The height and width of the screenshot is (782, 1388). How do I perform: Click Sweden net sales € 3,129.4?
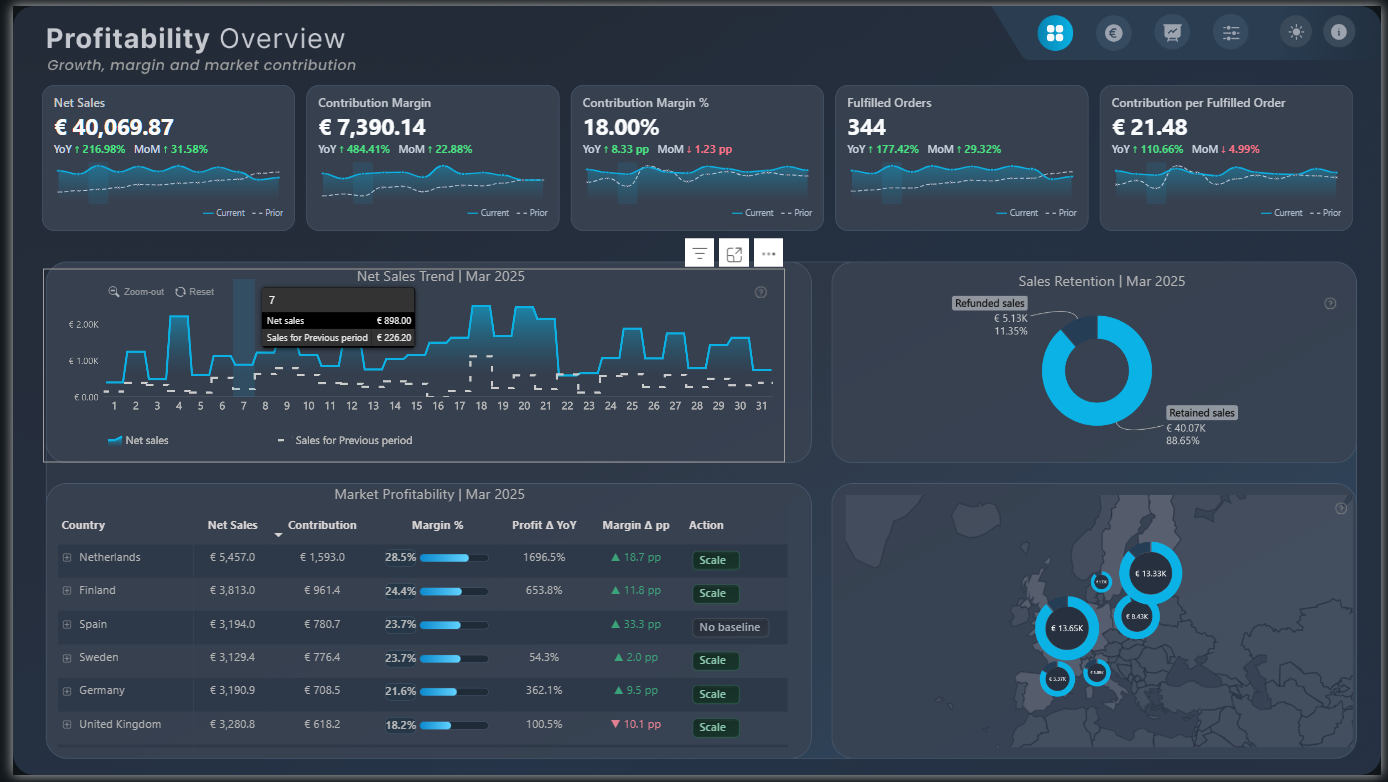(x=232, y=658)
